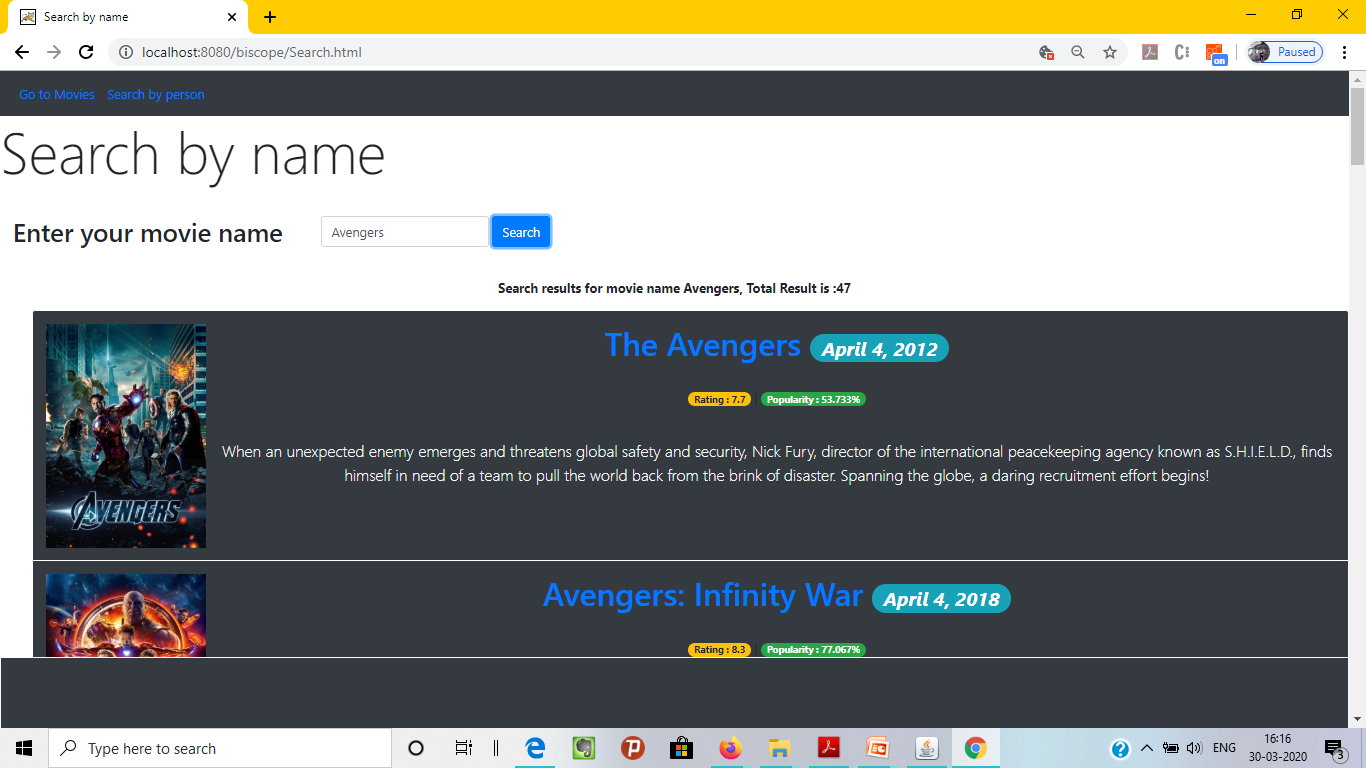Click the blue help icon in system tray
The image size is (1366, 768).
tap(1120, 748)
